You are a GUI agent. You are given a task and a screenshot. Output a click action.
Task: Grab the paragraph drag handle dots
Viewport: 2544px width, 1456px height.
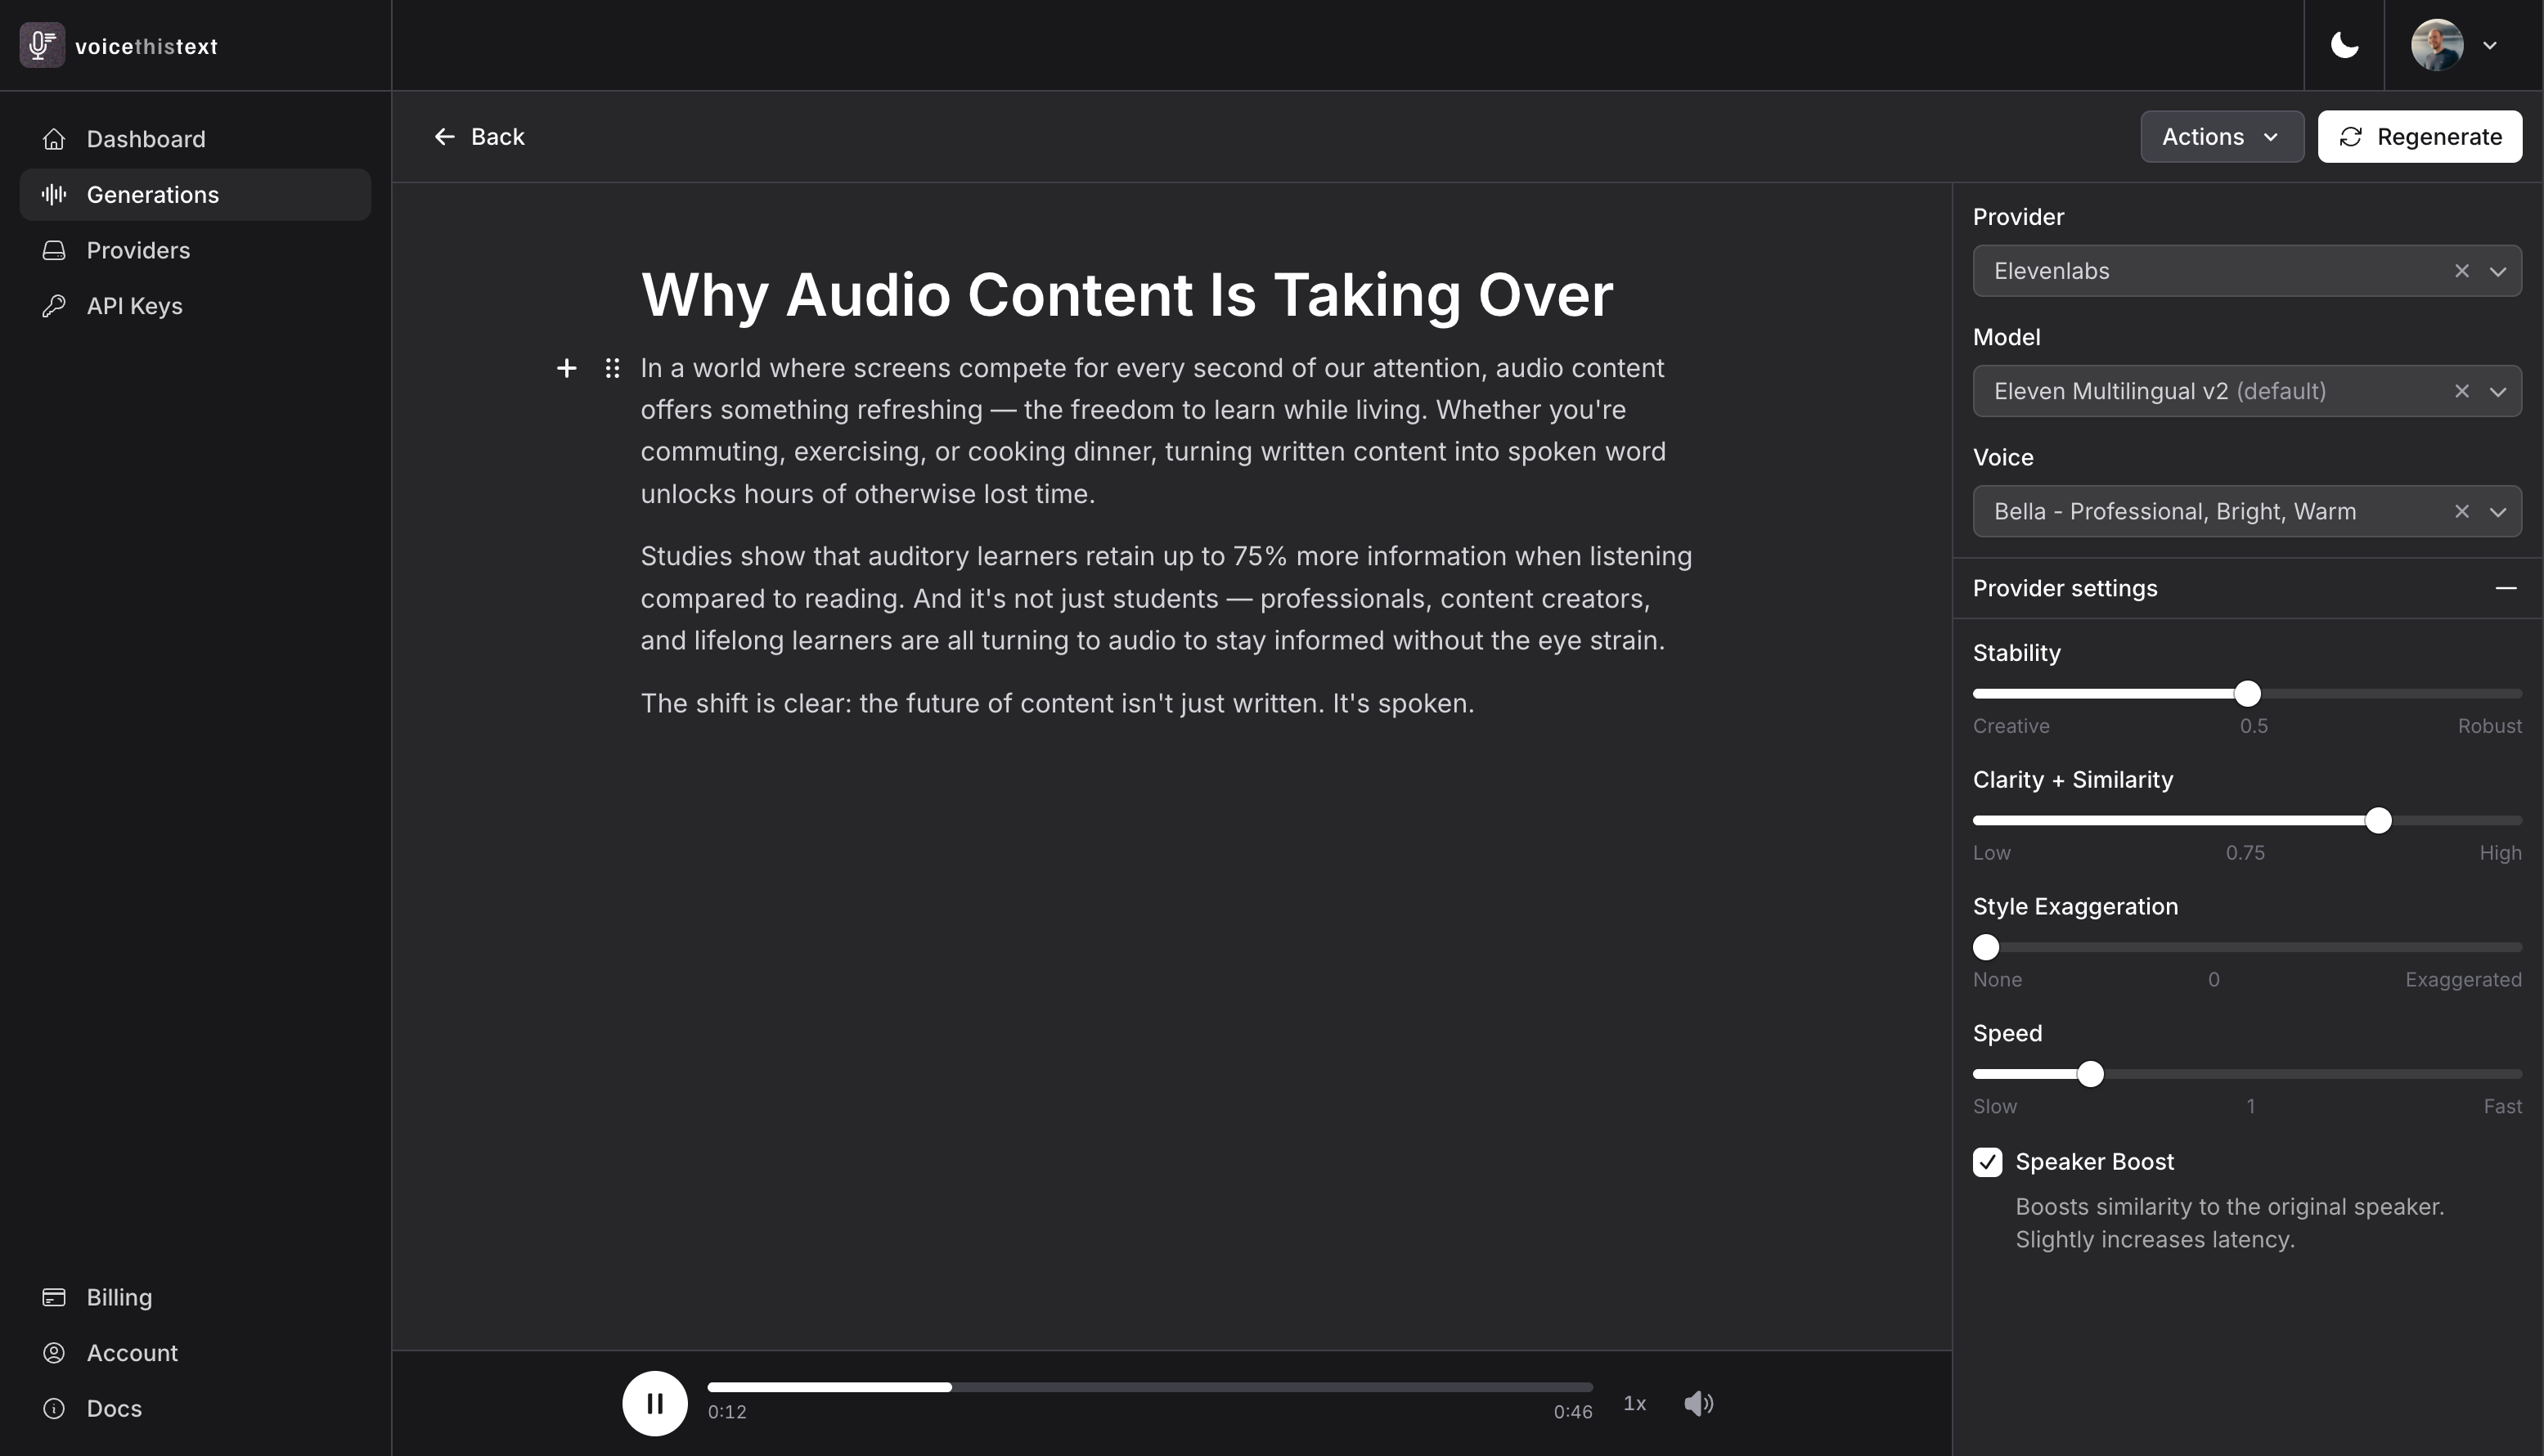tap(612, 368)
